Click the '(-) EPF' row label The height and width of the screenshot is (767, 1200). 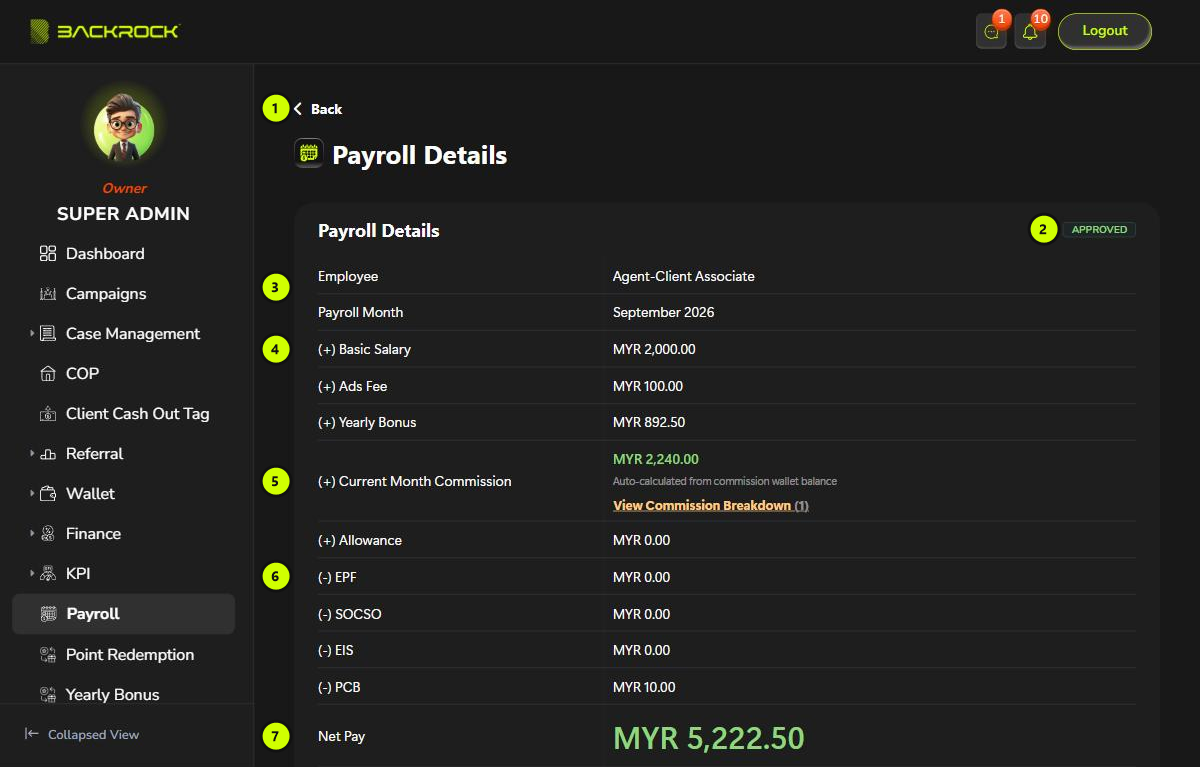pos(339,577)
